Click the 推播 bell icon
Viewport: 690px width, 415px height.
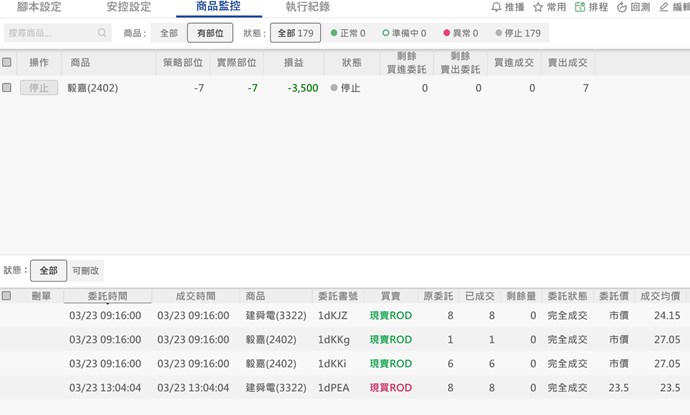pos(497,7)
